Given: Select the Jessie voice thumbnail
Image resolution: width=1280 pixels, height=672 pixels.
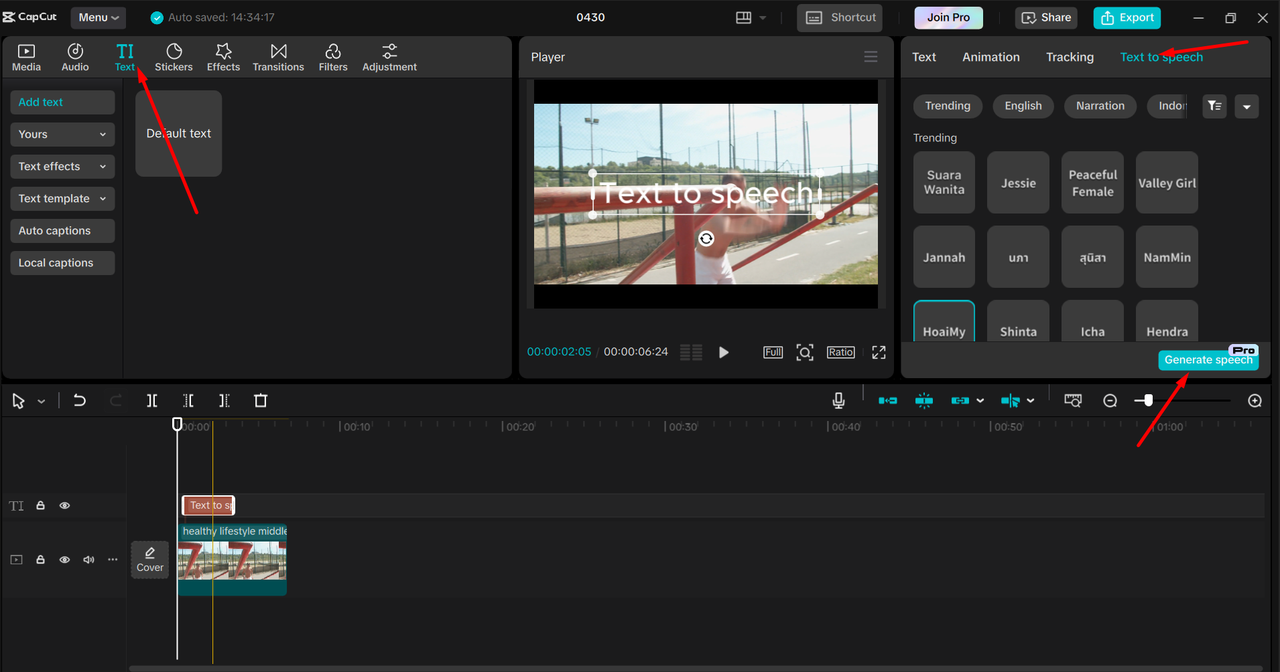Looking at the screenshot, I should click(x=1018, y=183).
